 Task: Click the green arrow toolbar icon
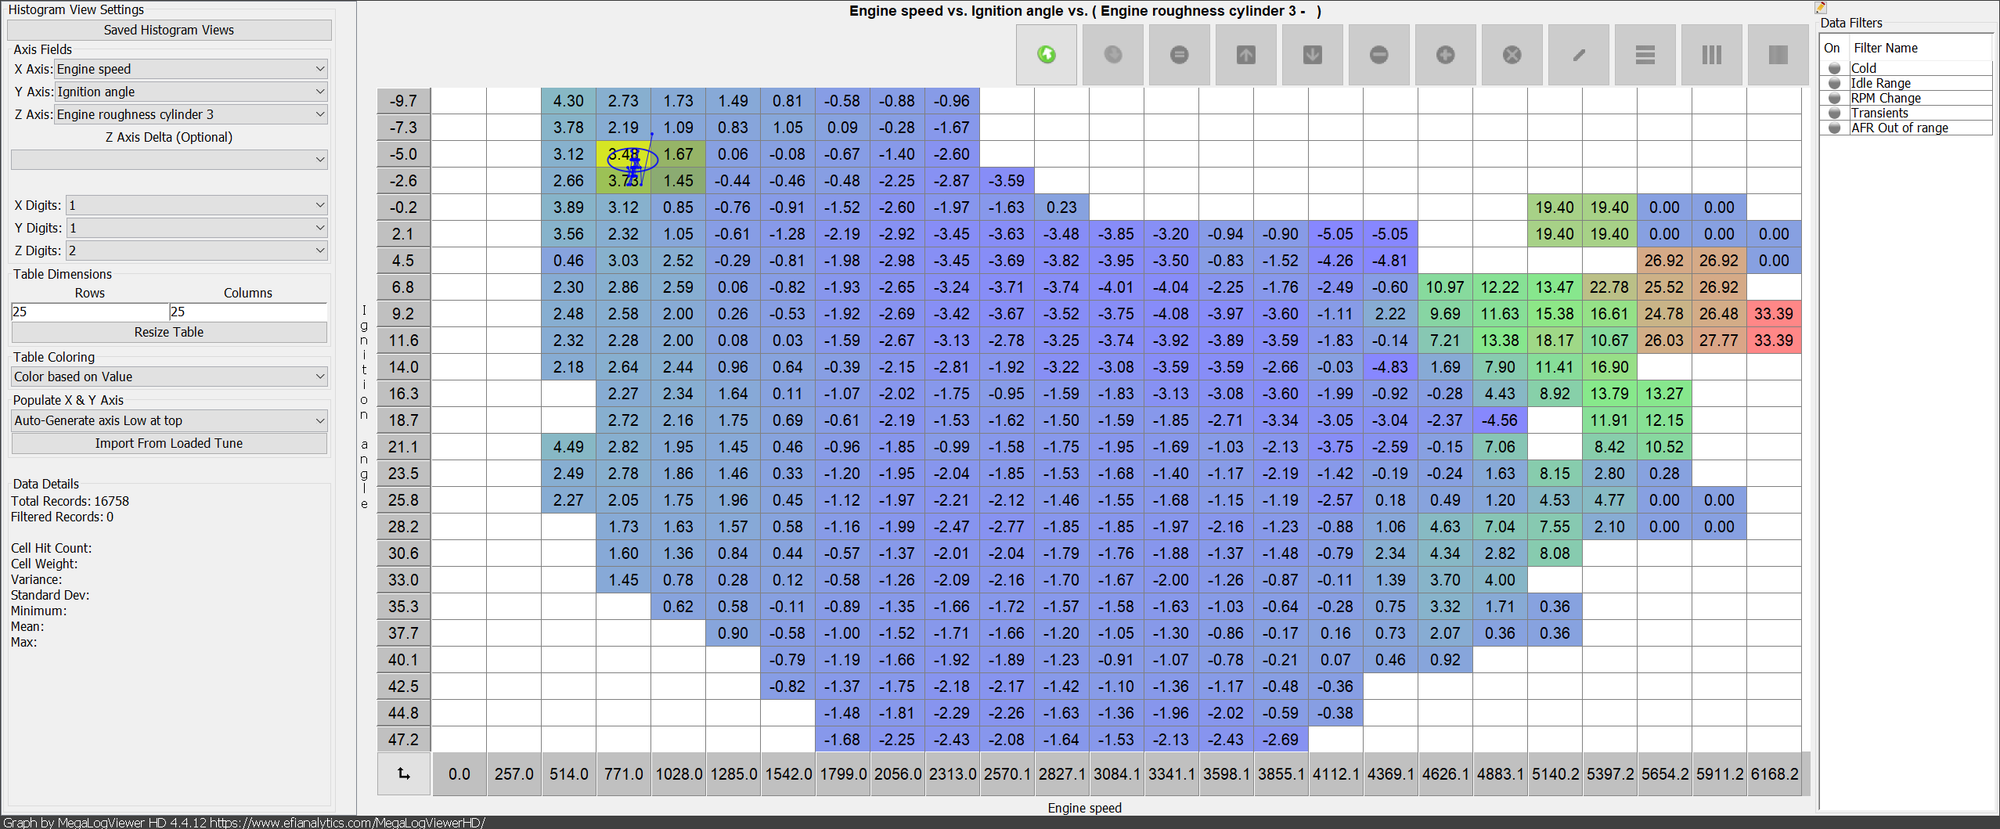click(1046, 55)
